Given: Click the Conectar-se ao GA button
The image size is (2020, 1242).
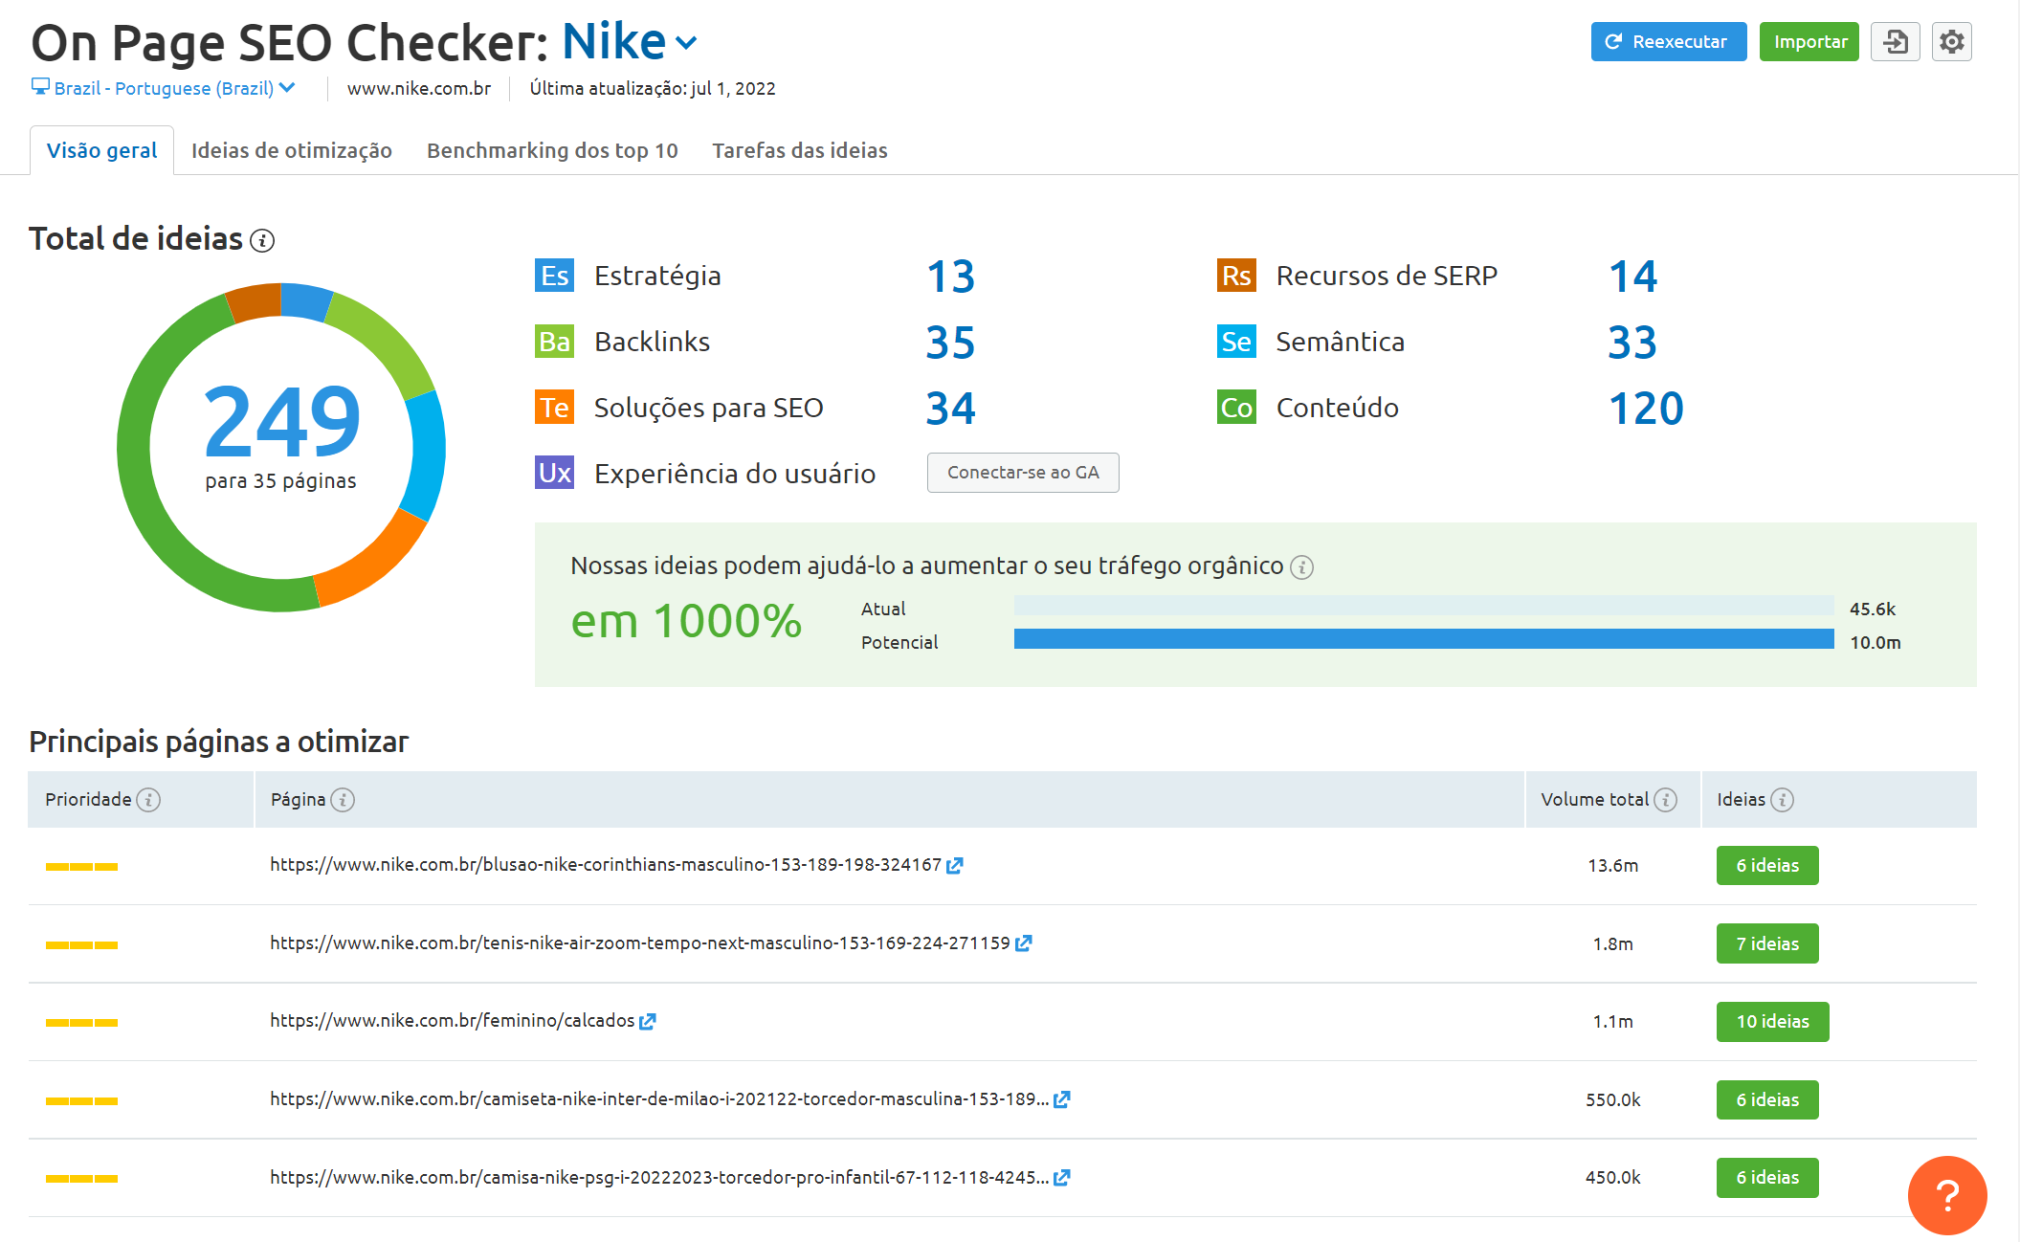Looking at the screenshot, I should 1022,473.
